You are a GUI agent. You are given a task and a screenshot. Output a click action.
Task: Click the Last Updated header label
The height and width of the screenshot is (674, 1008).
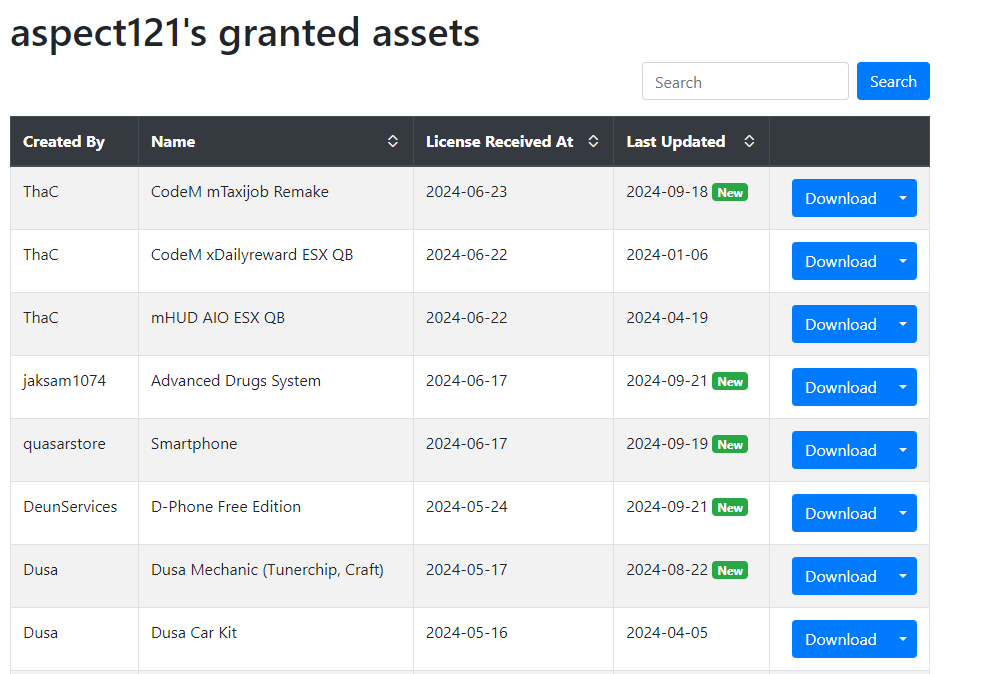[676, 141]
